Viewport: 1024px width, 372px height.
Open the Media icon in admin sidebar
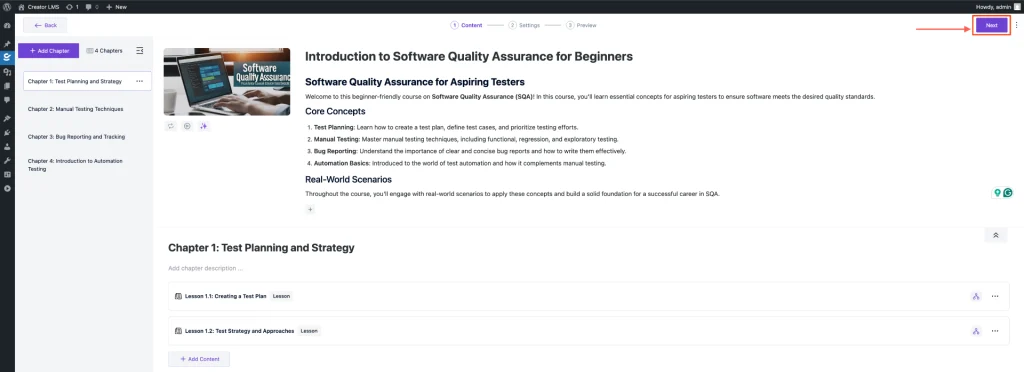(7, 72)
